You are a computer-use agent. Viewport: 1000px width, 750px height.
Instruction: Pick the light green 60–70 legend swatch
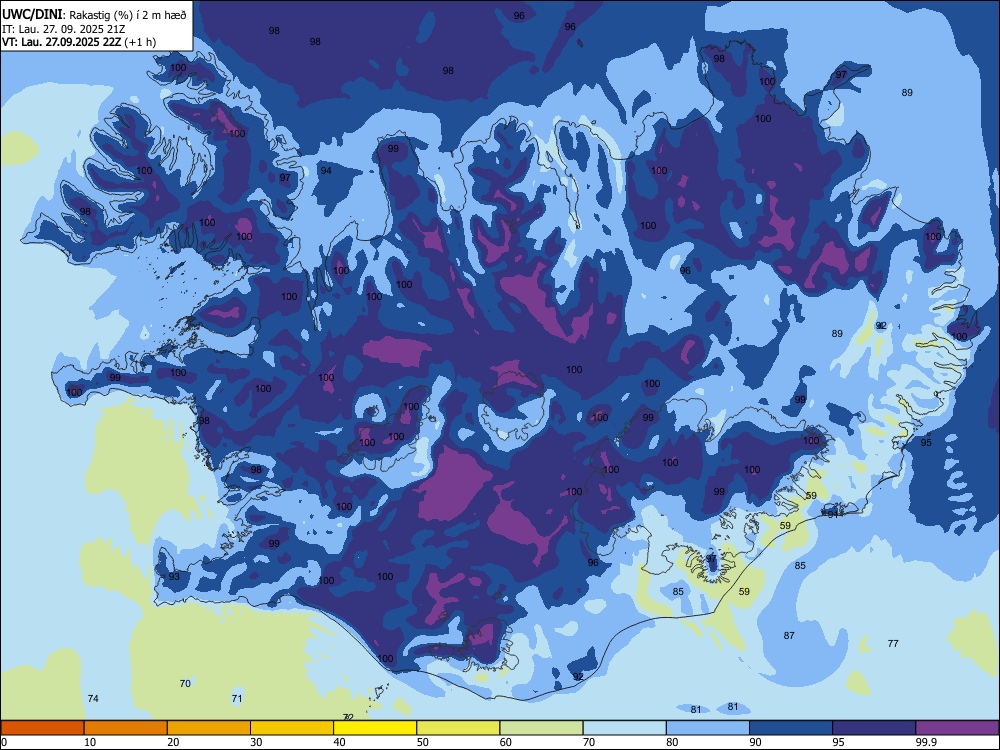pyautogui.click(x=541, y=728)
